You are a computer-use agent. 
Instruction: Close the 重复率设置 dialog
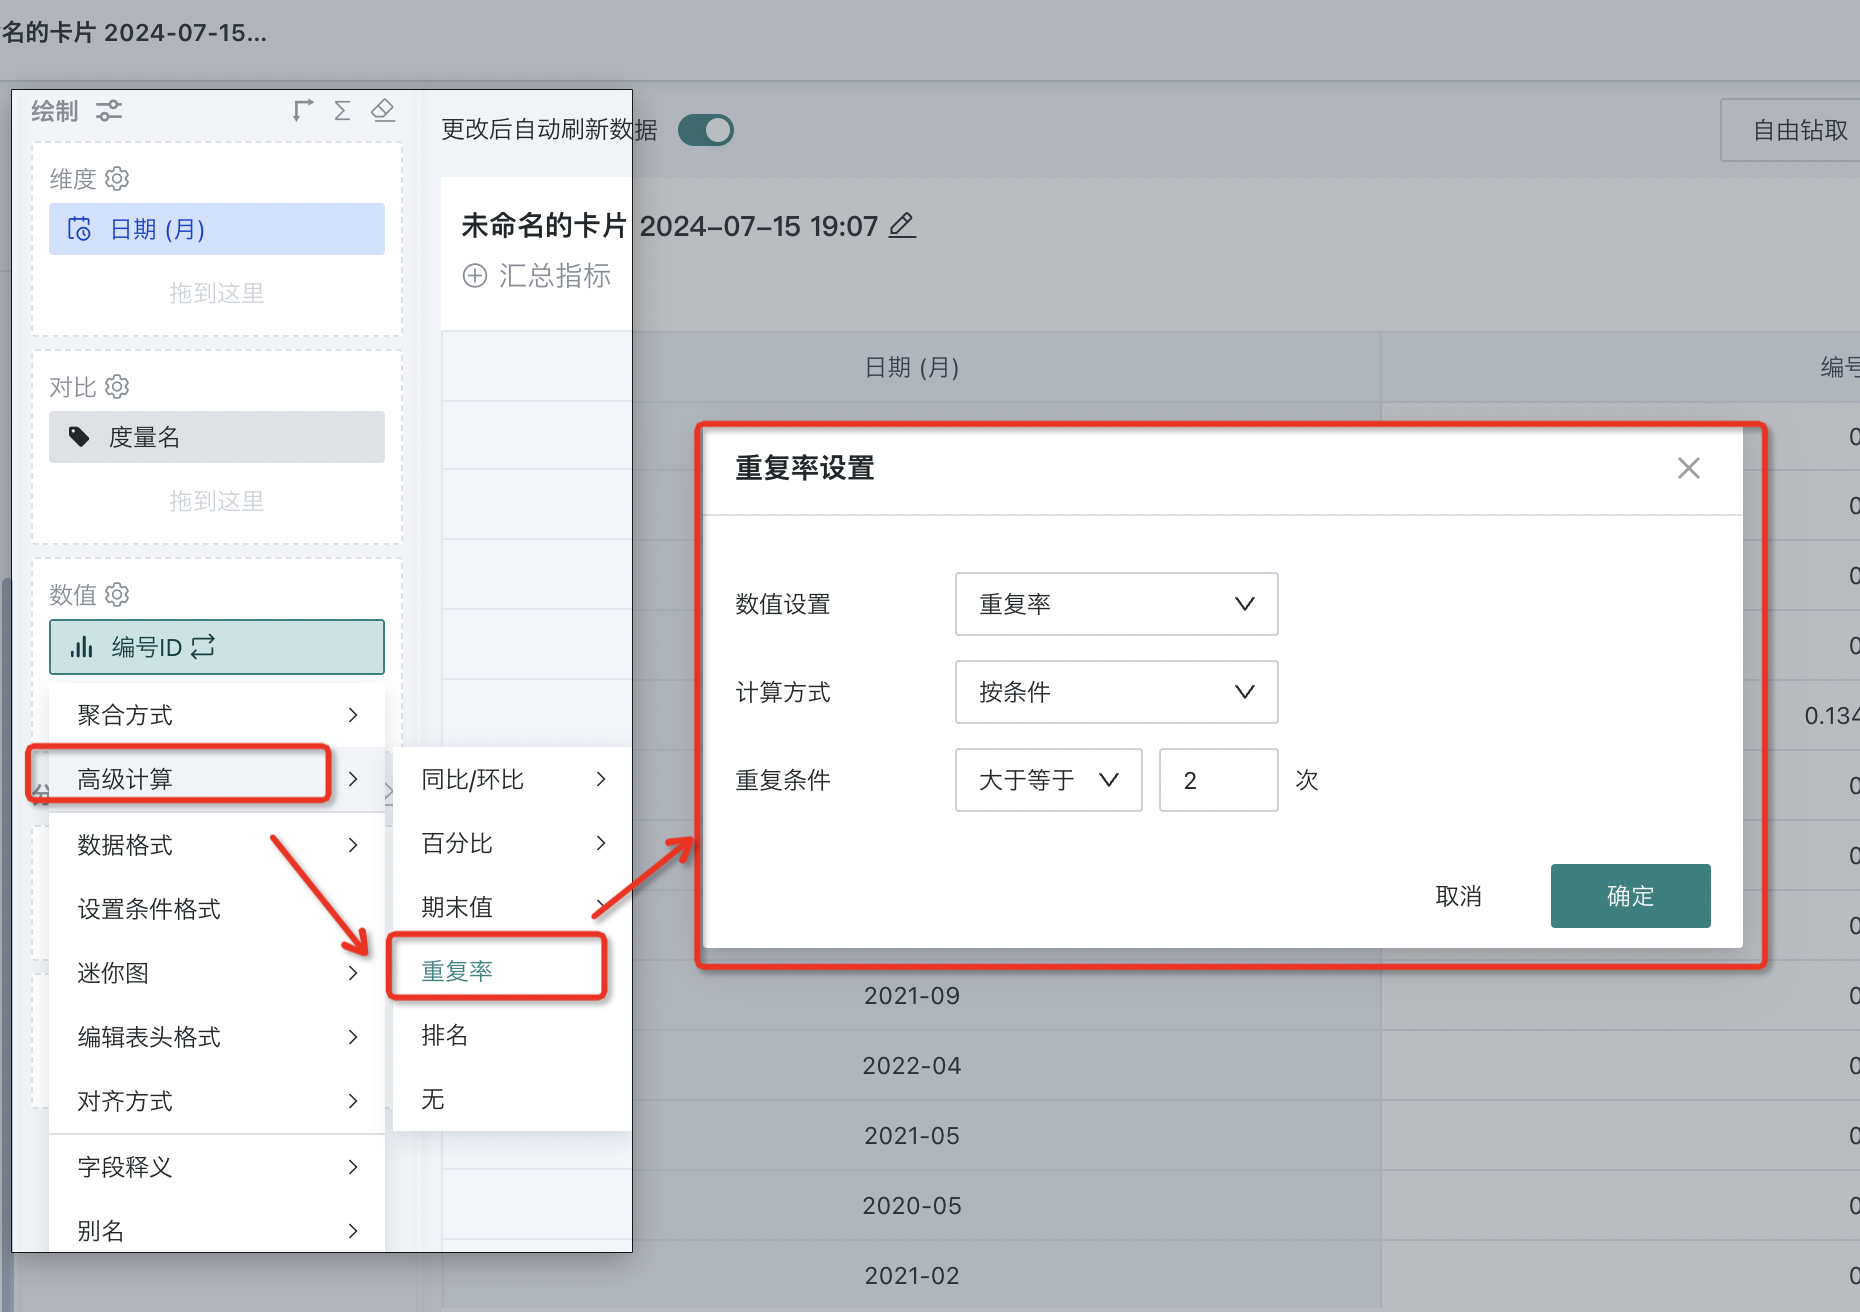[1689, 468]
